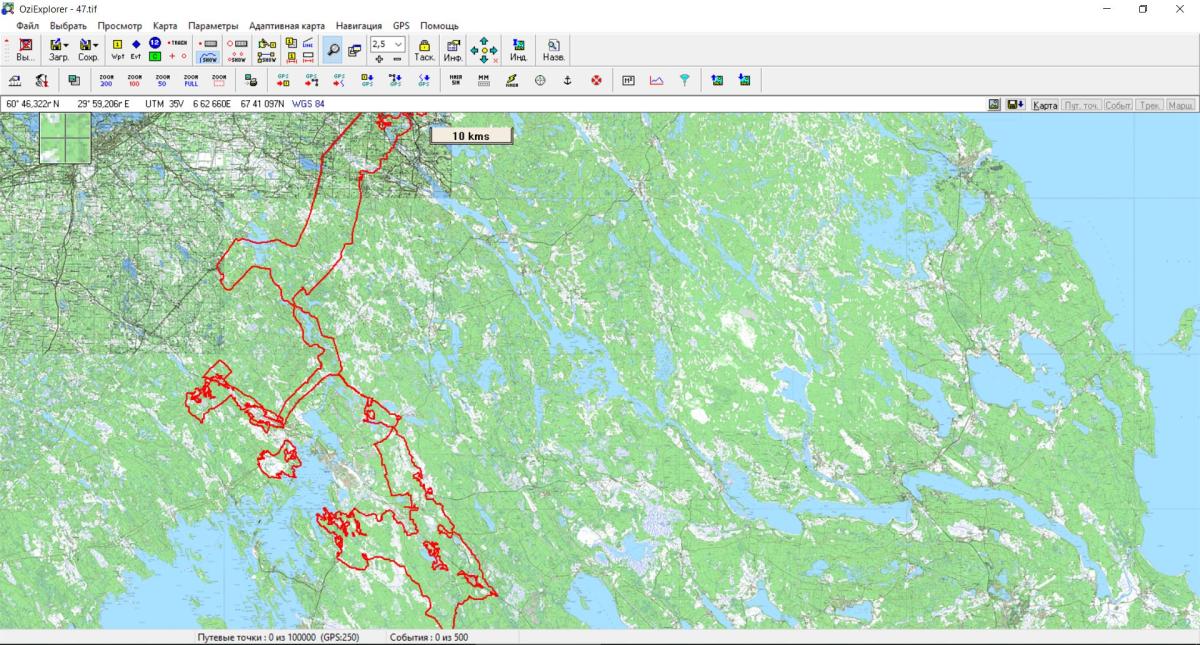Click the ZOOM FULL toolbar icon
Screen dimensions: 1200x645
tap(191, 80)
